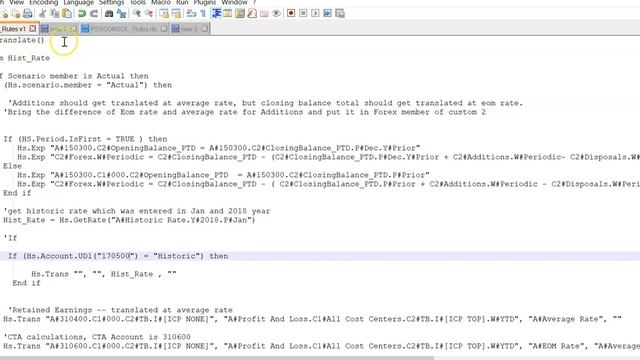The height and width of the screenshot is (360, 640).
Task: Click the Copy toolbar icon
Action: point(54,13)
